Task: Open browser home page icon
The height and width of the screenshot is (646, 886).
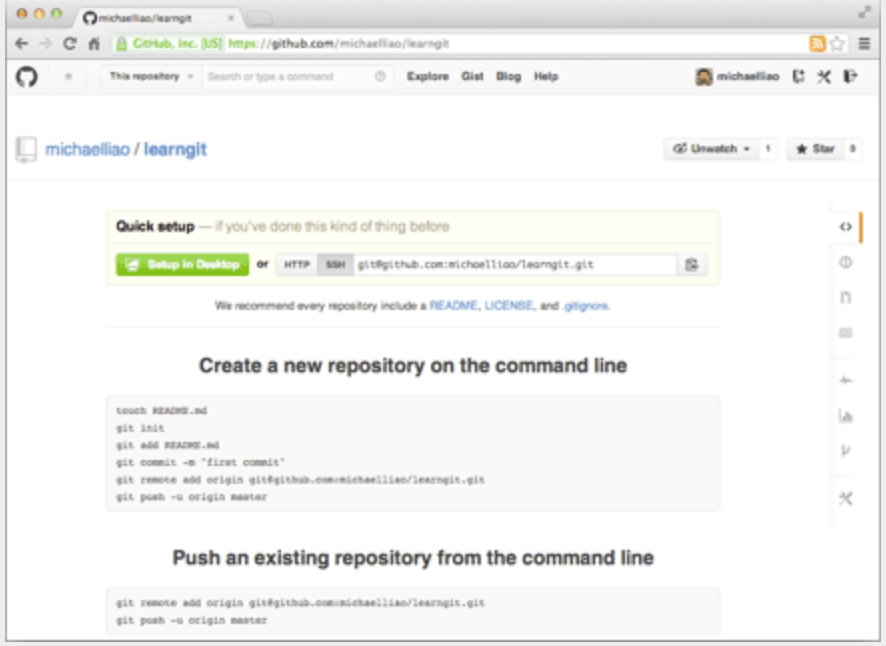Action: coord(94,44)
